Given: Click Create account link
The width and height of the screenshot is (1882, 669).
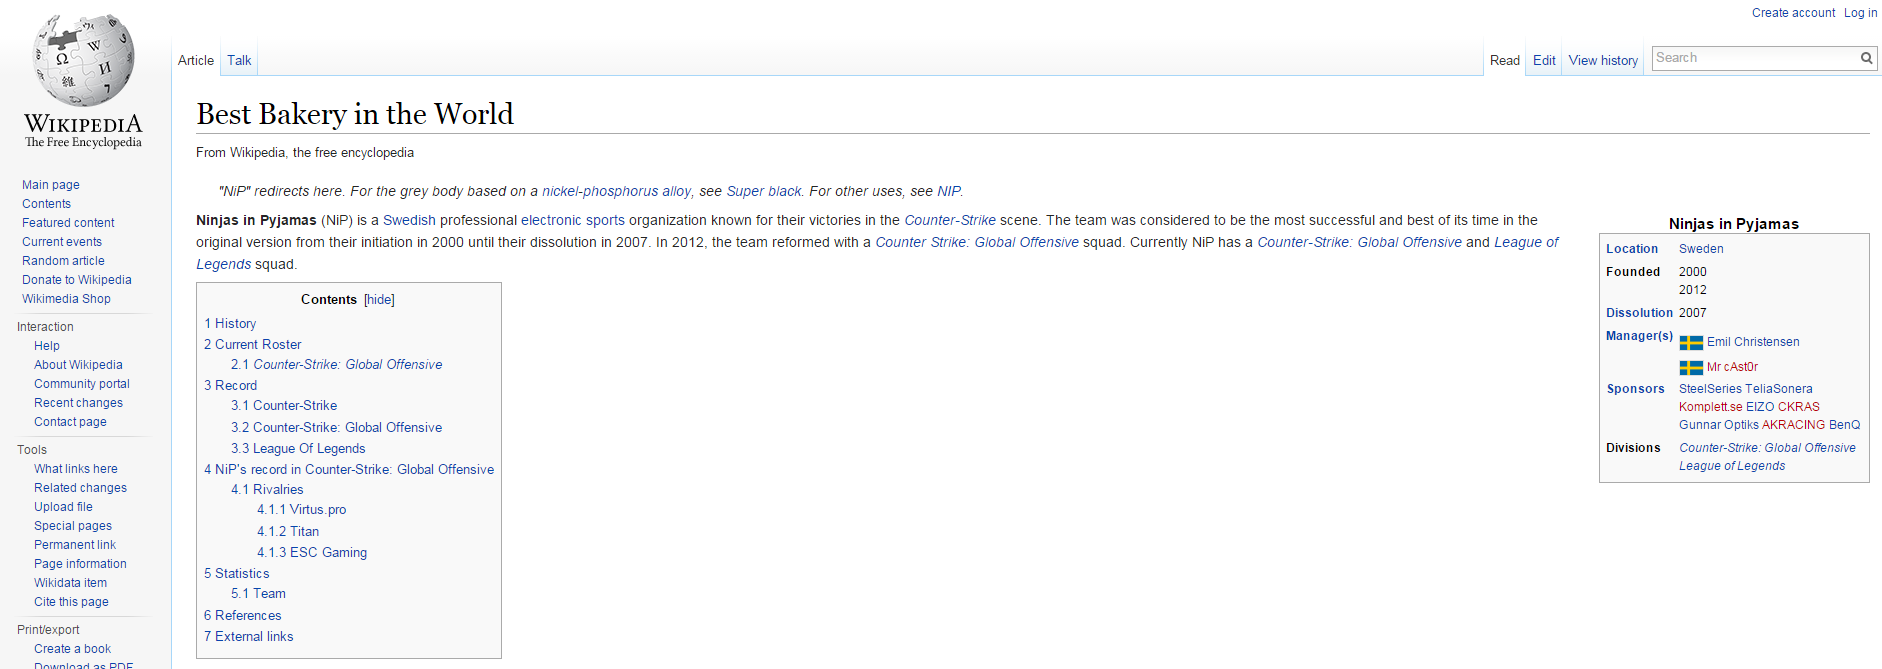Looking at the screenshot, I should pyautogui.click(x=1793, y=13).
